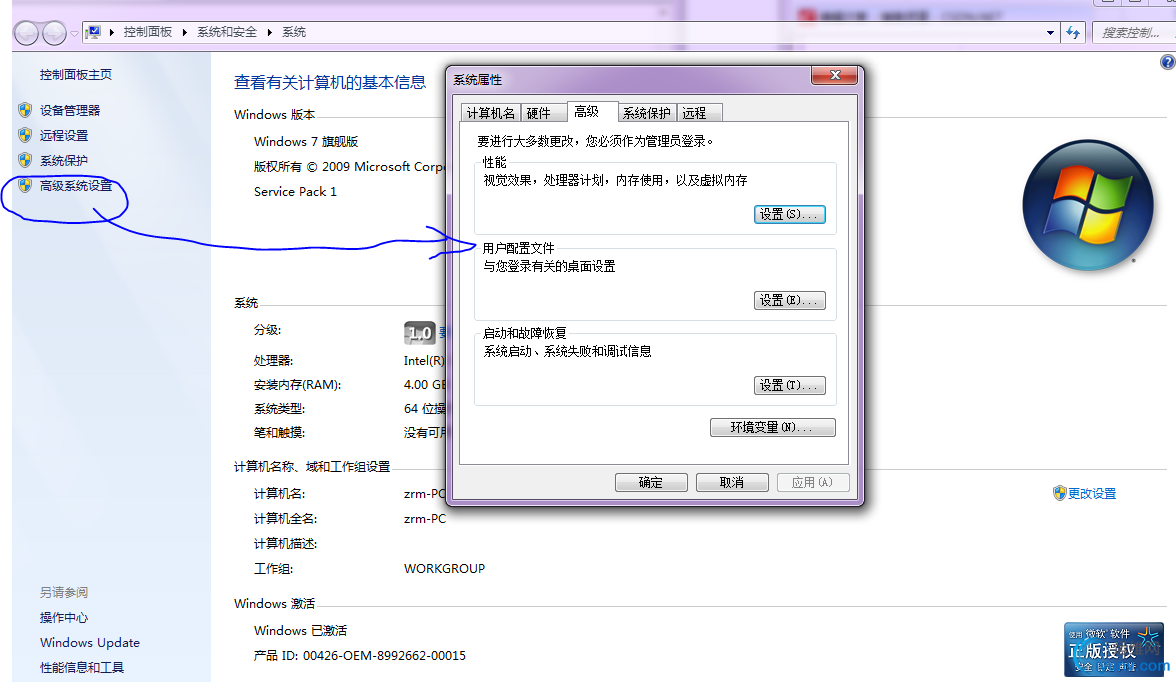Click the 笔和触摸 label
This screenshot has height=682, width=1176.
[x=280, y=433]
